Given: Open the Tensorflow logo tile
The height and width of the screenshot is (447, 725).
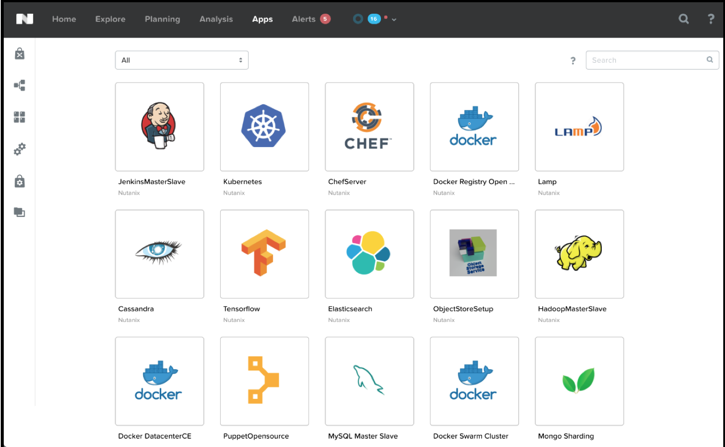Looking at the screenshot, I should (x=264, y=254).
